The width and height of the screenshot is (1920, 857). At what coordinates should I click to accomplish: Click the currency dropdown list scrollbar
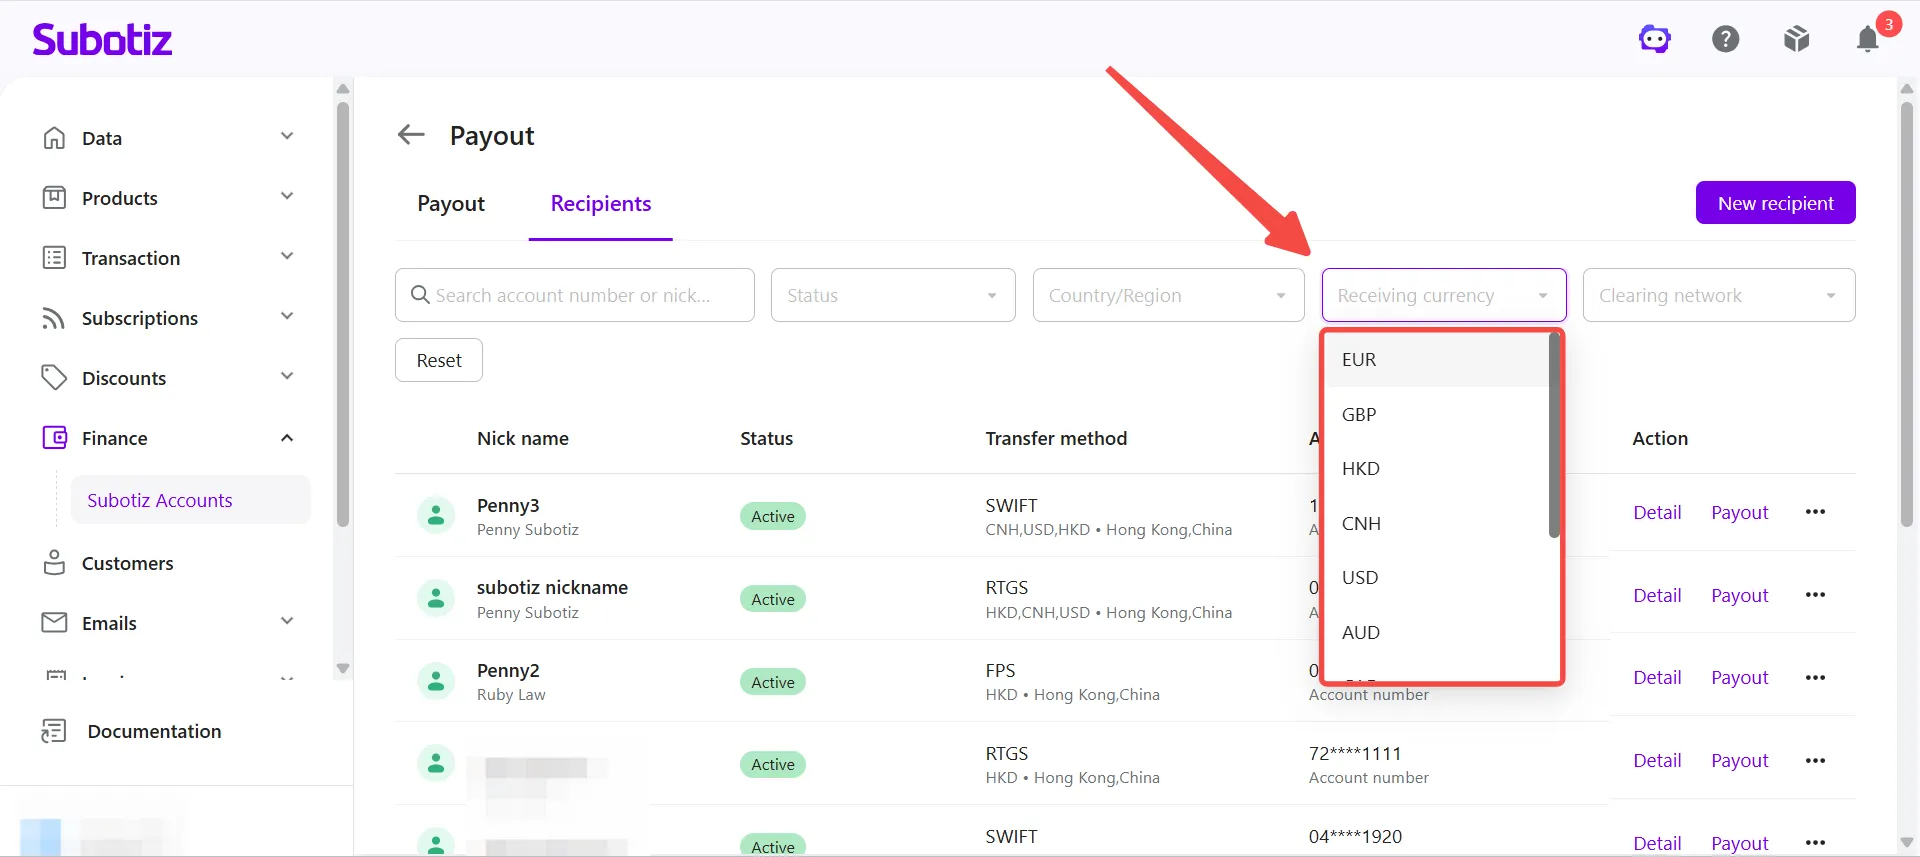pos(1554,435)
